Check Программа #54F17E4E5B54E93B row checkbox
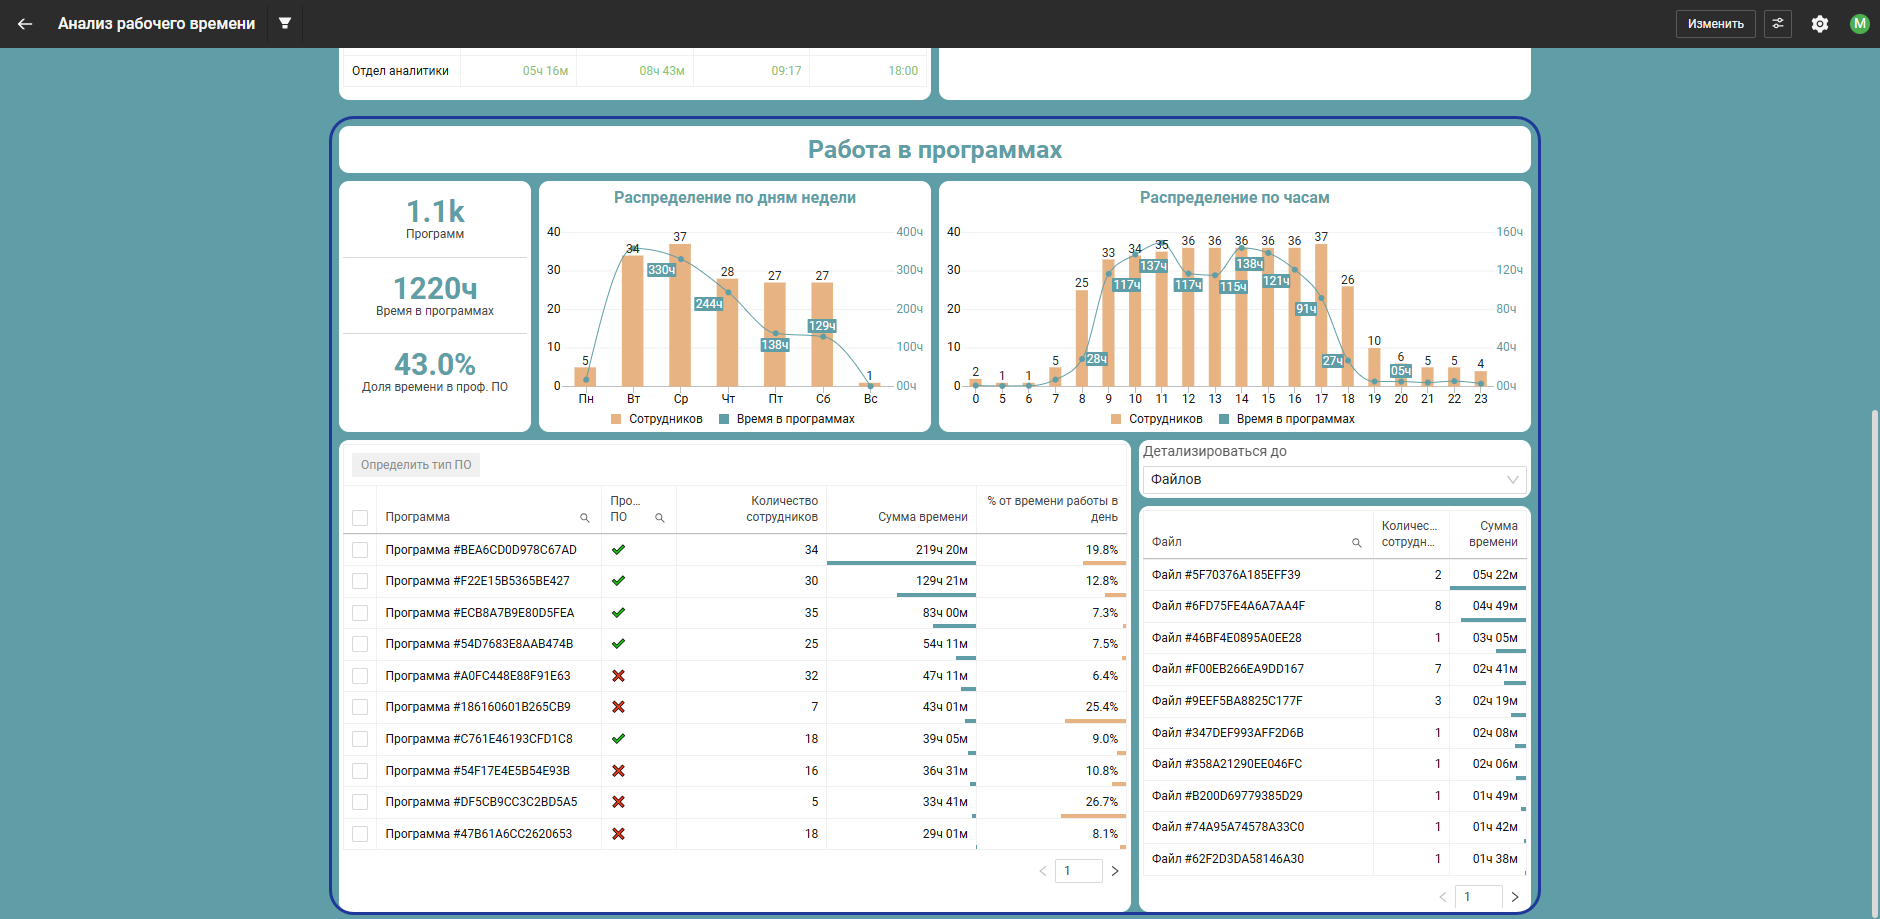The width and height of the screenshot is (1880, 919). [360, 771]
